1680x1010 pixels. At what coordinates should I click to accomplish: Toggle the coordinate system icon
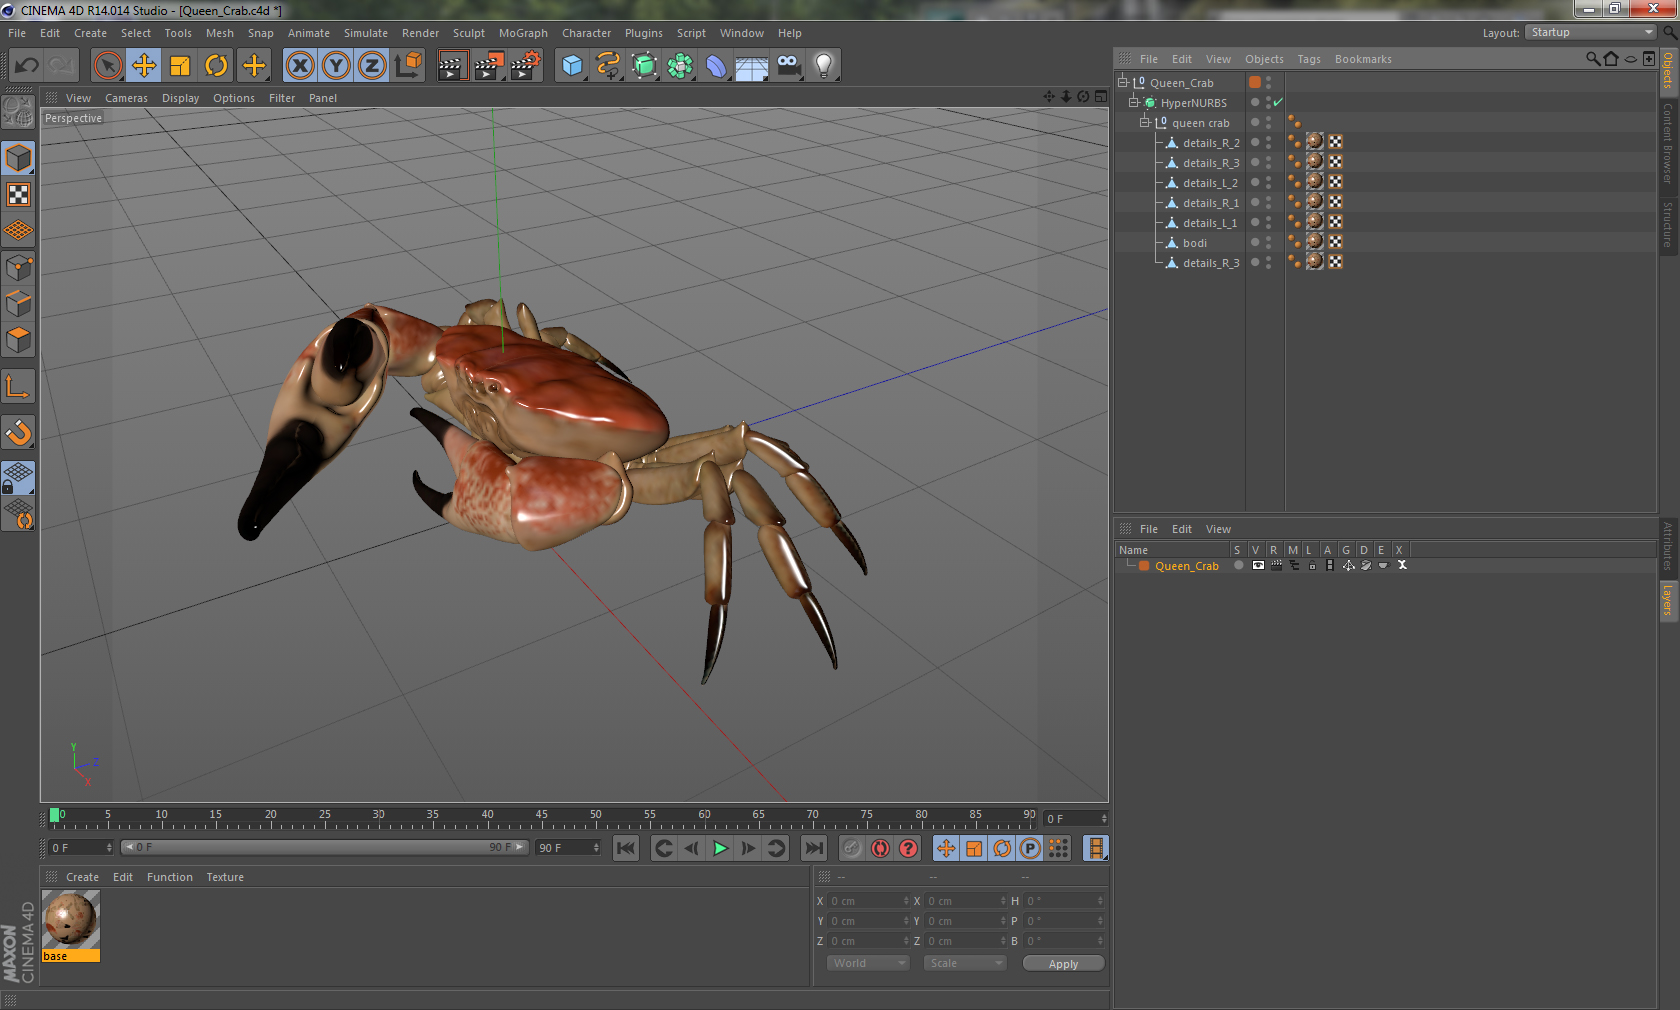(408, 66)
